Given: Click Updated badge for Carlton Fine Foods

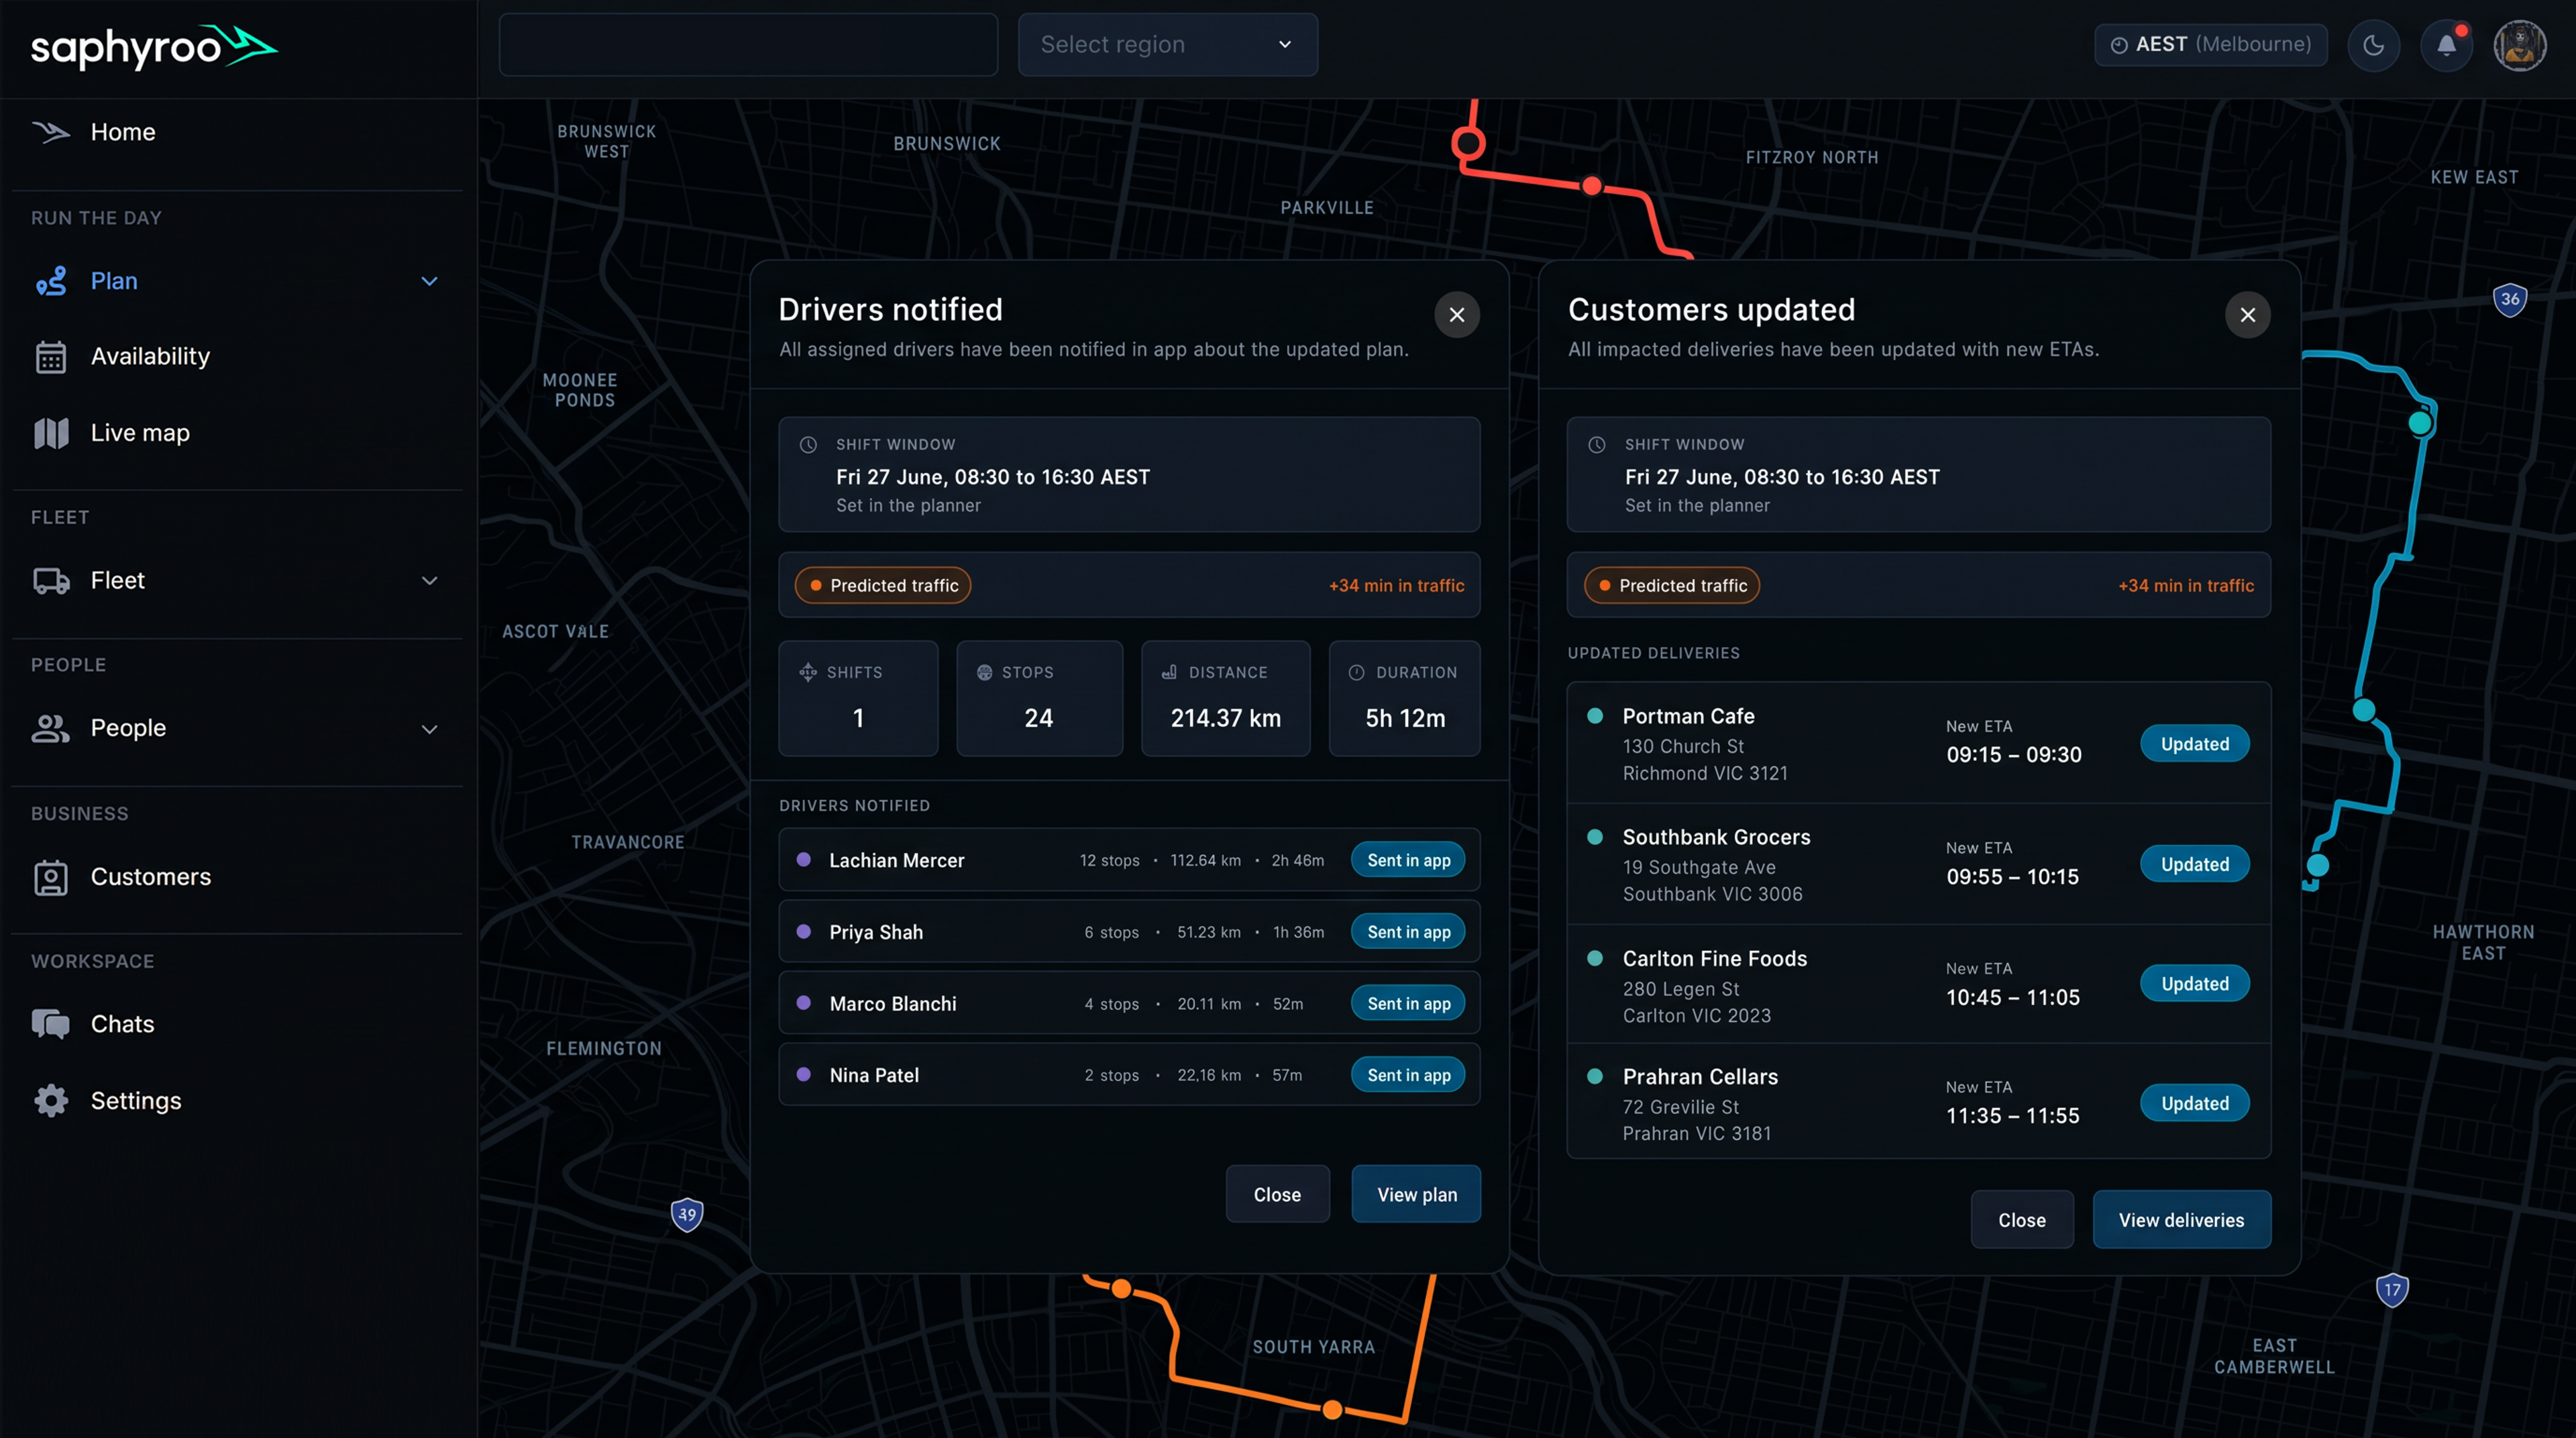Looking at the screenshot, I should pyautogui.click(x=2194, y=984).
